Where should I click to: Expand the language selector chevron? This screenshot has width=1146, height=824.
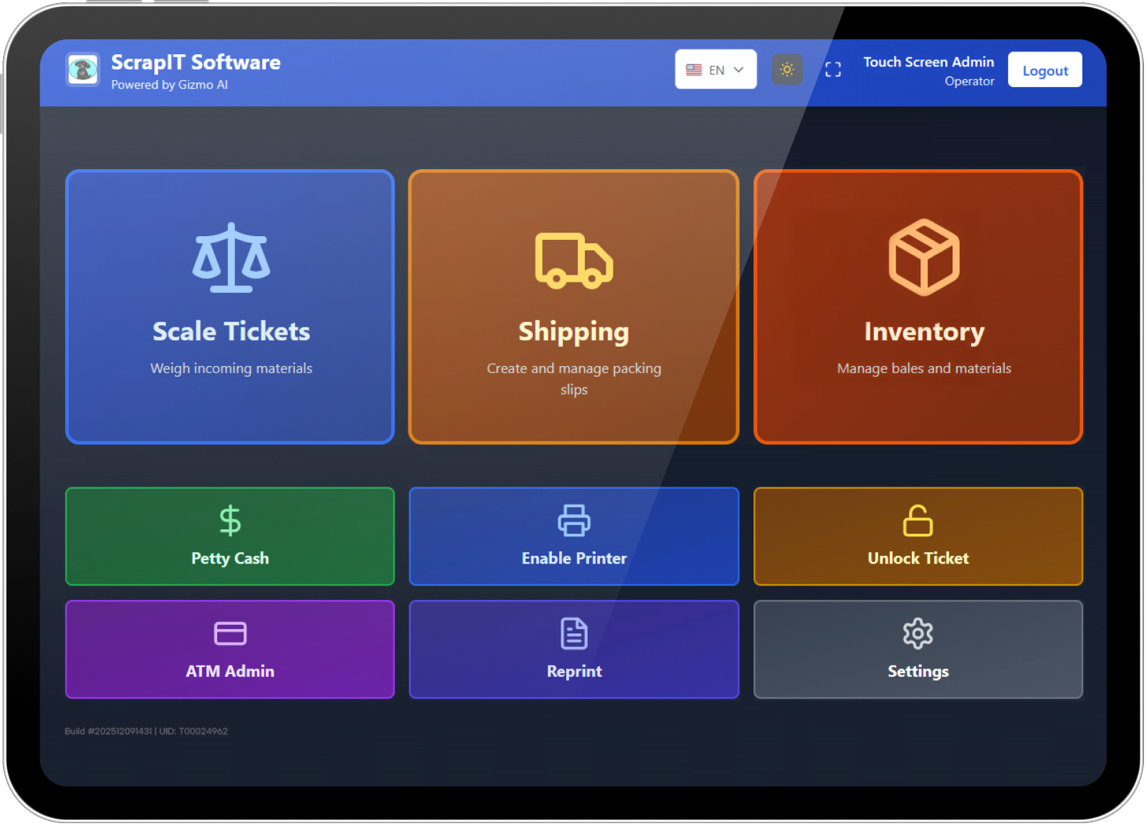tap(738, 70)
